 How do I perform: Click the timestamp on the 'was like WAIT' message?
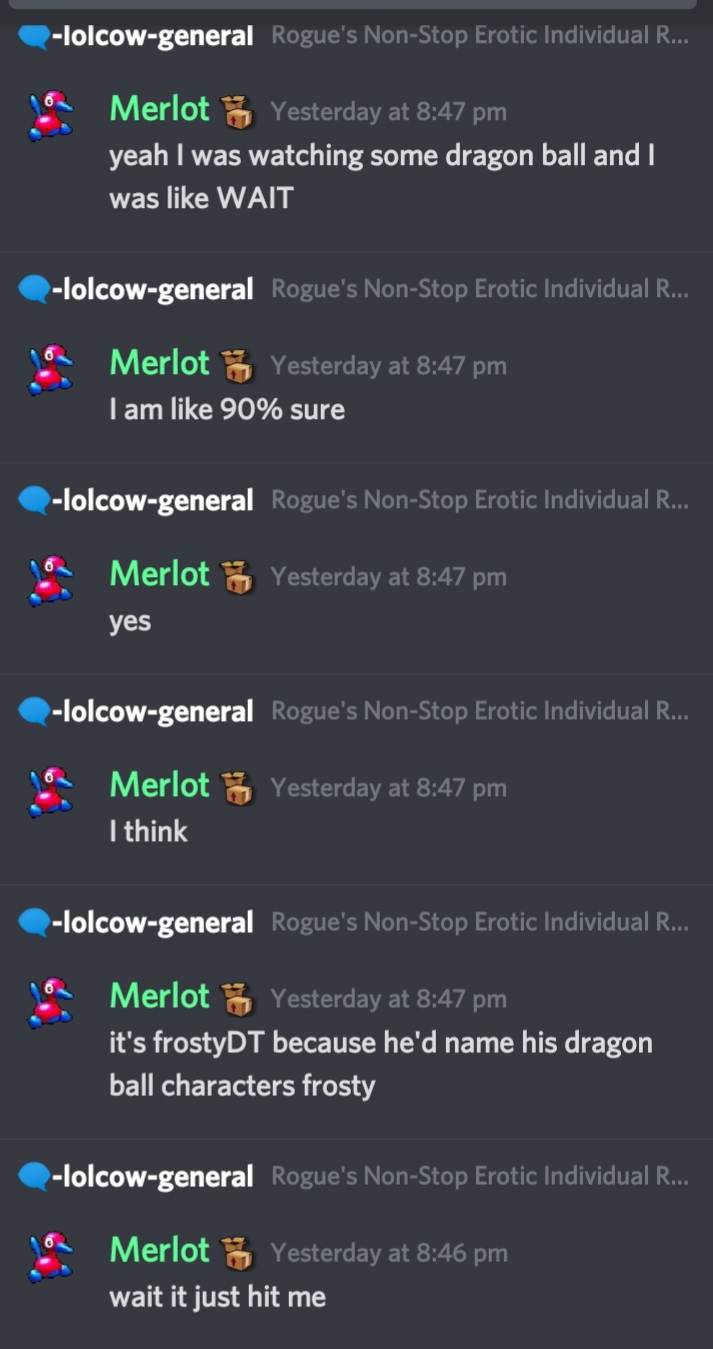(389, 112)
